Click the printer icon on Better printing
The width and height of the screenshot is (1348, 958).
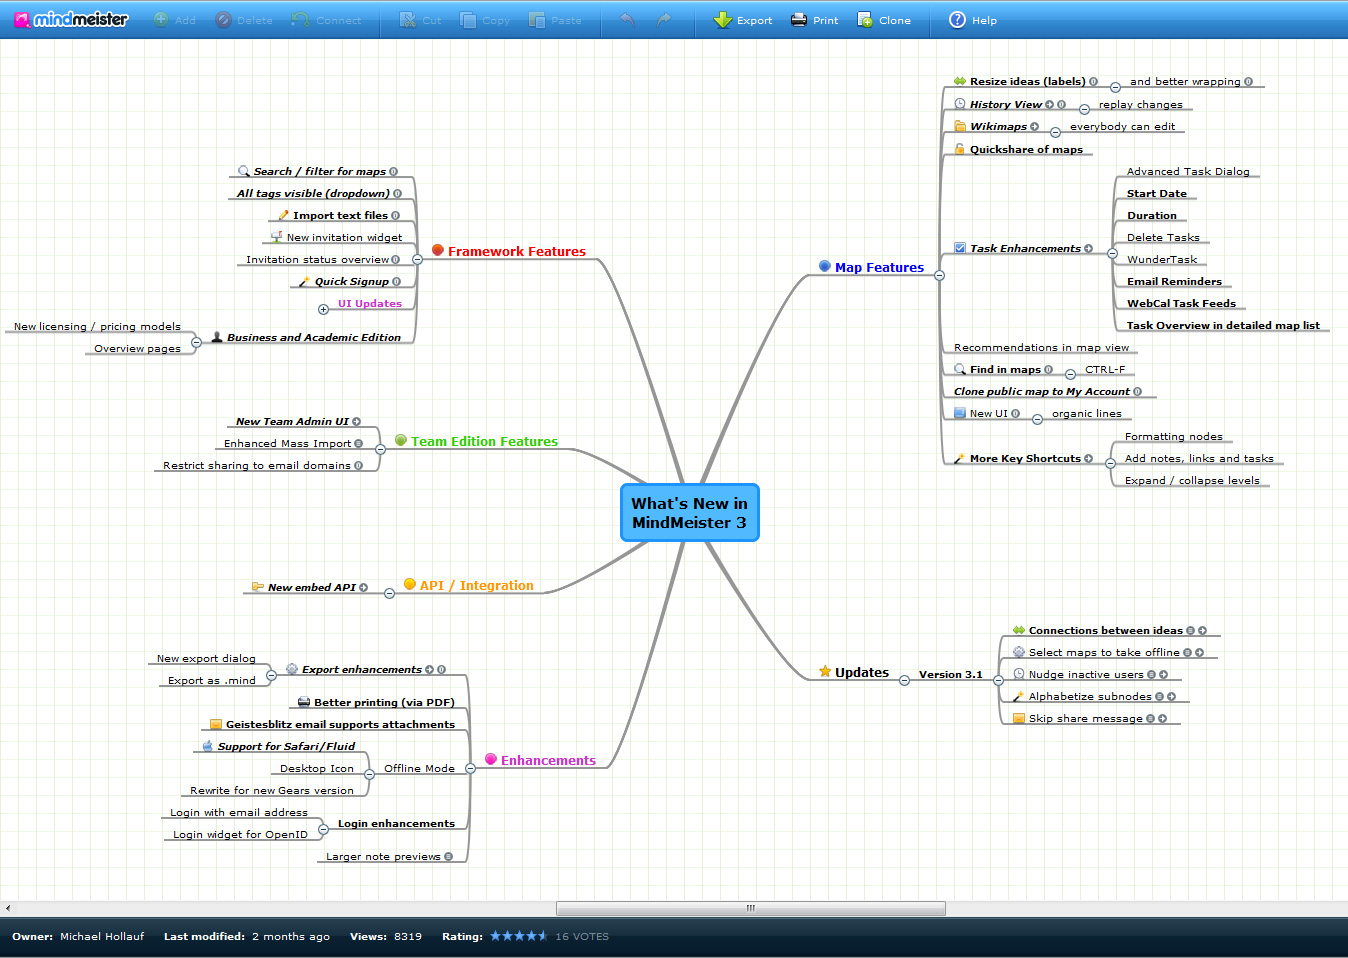point(304,702)
